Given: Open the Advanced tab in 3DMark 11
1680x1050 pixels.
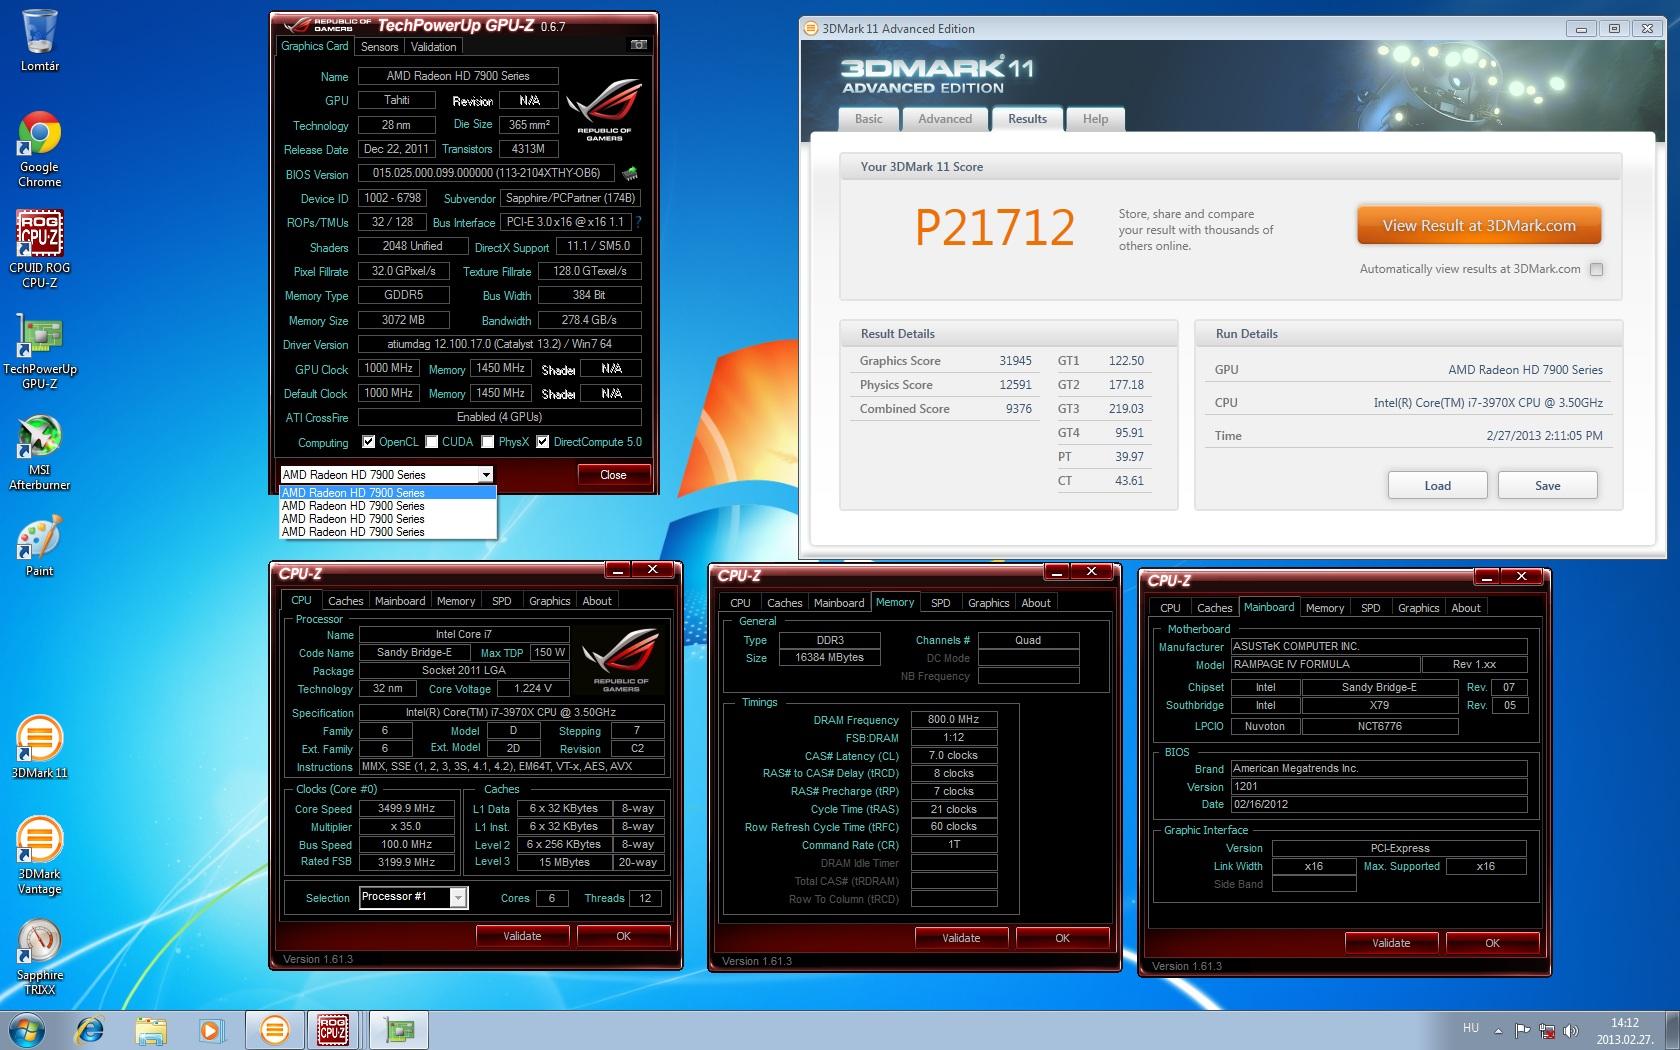Looking at the screenshot, I should [x=945, y=119].
